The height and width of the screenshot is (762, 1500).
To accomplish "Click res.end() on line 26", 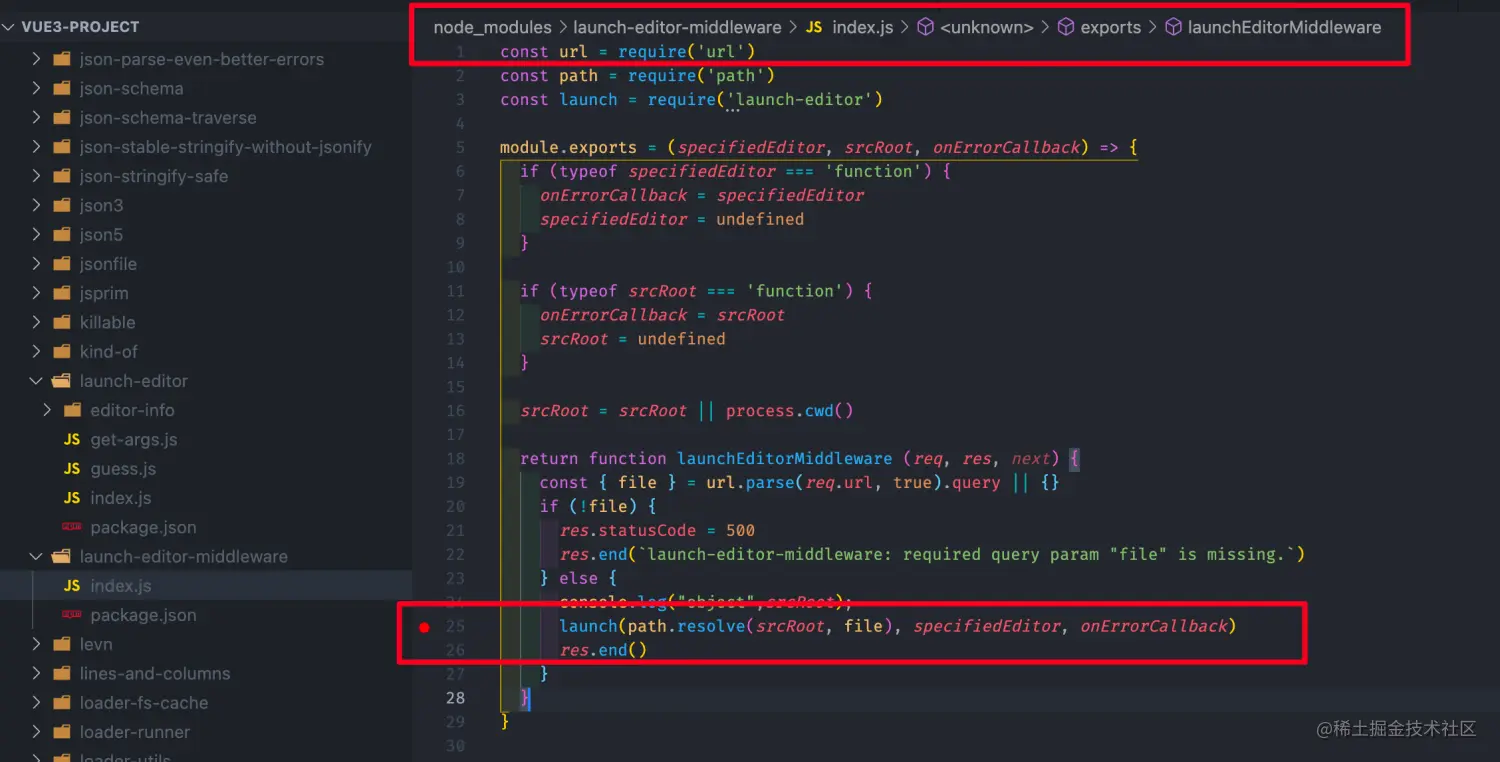I will (603, 651).
